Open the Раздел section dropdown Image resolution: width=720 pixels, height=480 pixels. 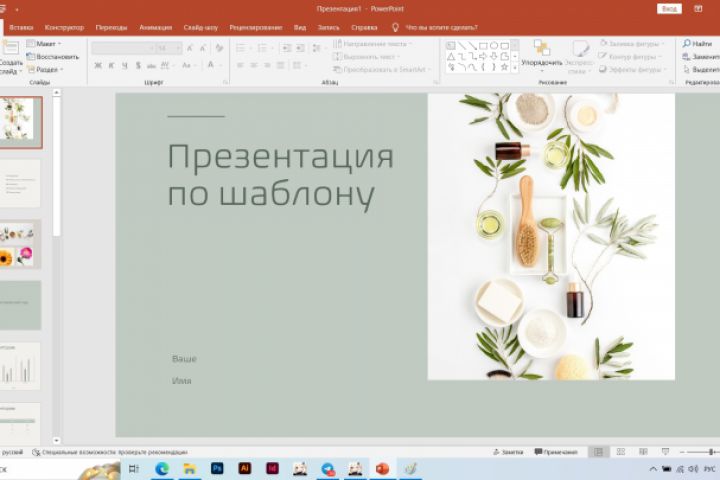(45, 70)
